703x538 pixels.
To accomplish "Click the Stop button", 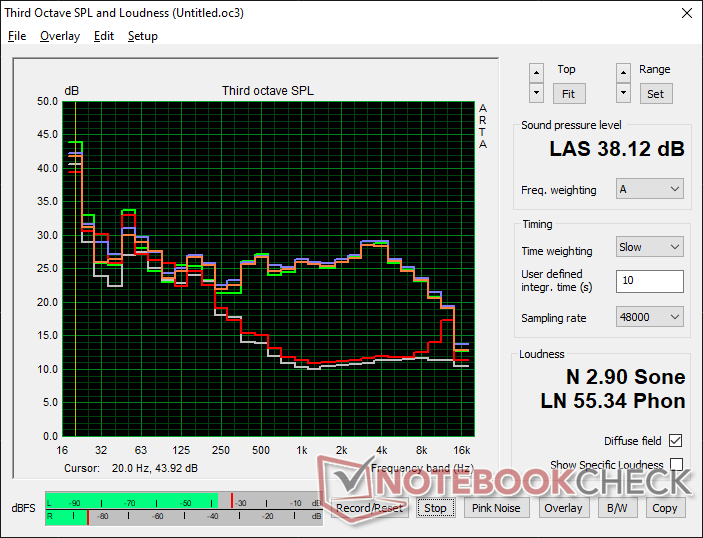I will click(x=435, y=508).
